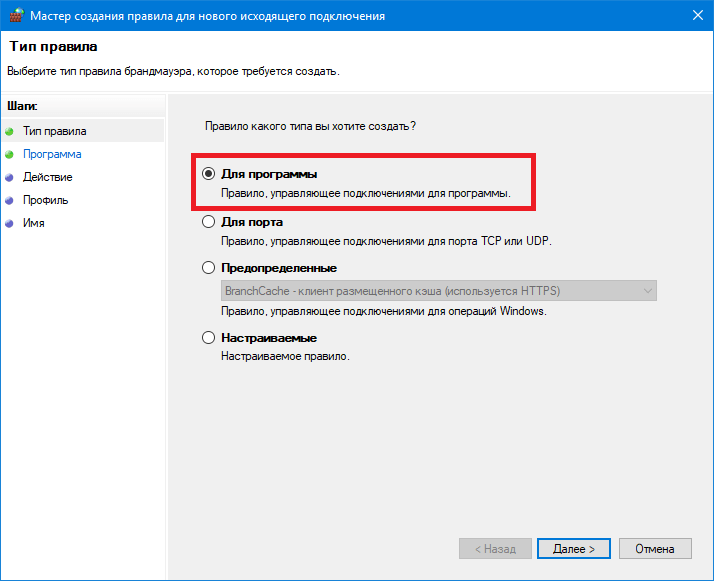
Task: Select the 'Для порта' radio button
Action: click(209, 222)
